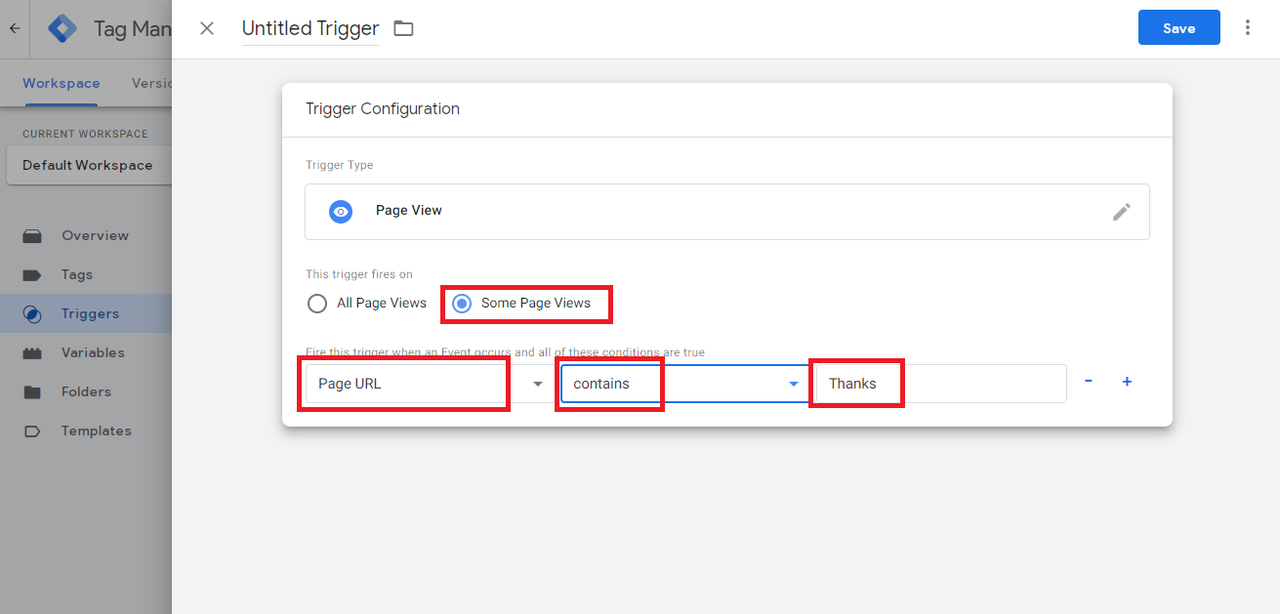This screenshot has width=1280, height=614.
Task: Open the folder icon beside trigger name
Action: click(403, 28)
